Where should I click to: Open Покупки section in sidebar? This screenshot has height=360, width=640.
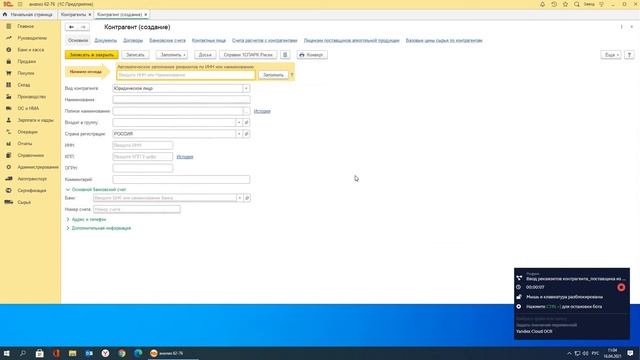[x=26, y=73]
